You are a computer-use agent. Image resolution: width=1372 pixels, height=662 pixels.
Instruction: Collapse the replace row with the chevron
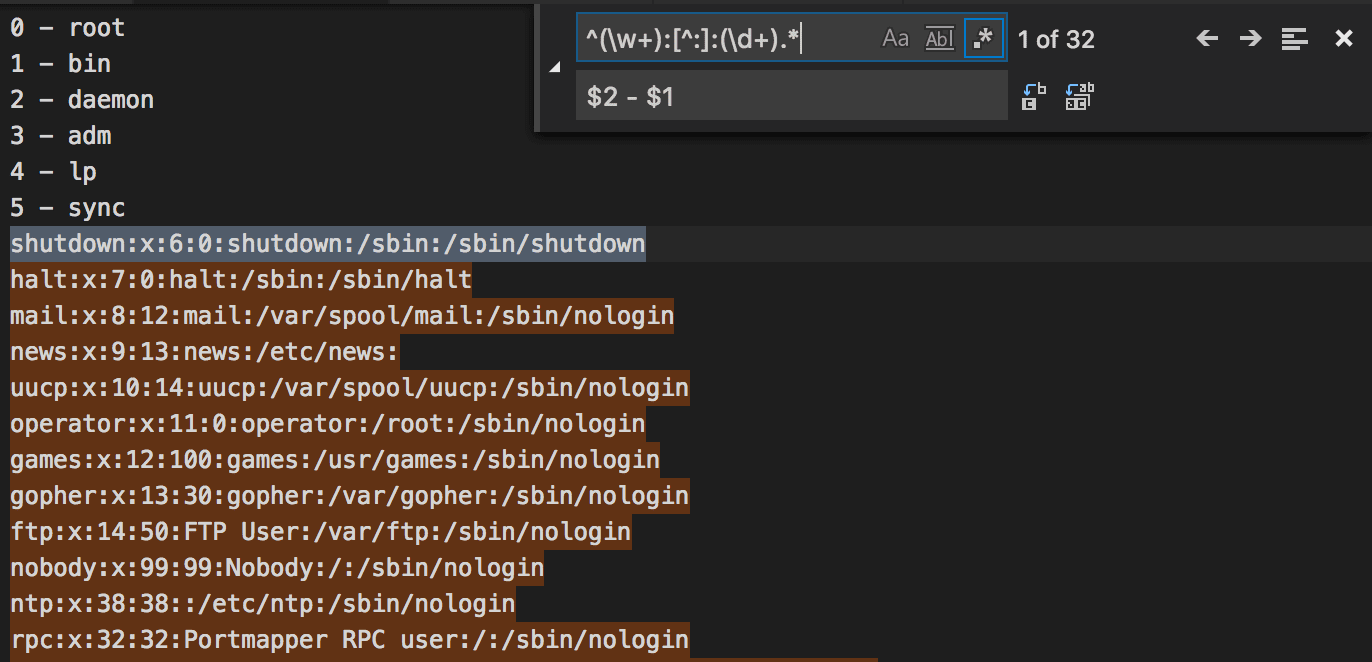pyautogui.click(x=553, y=69)
